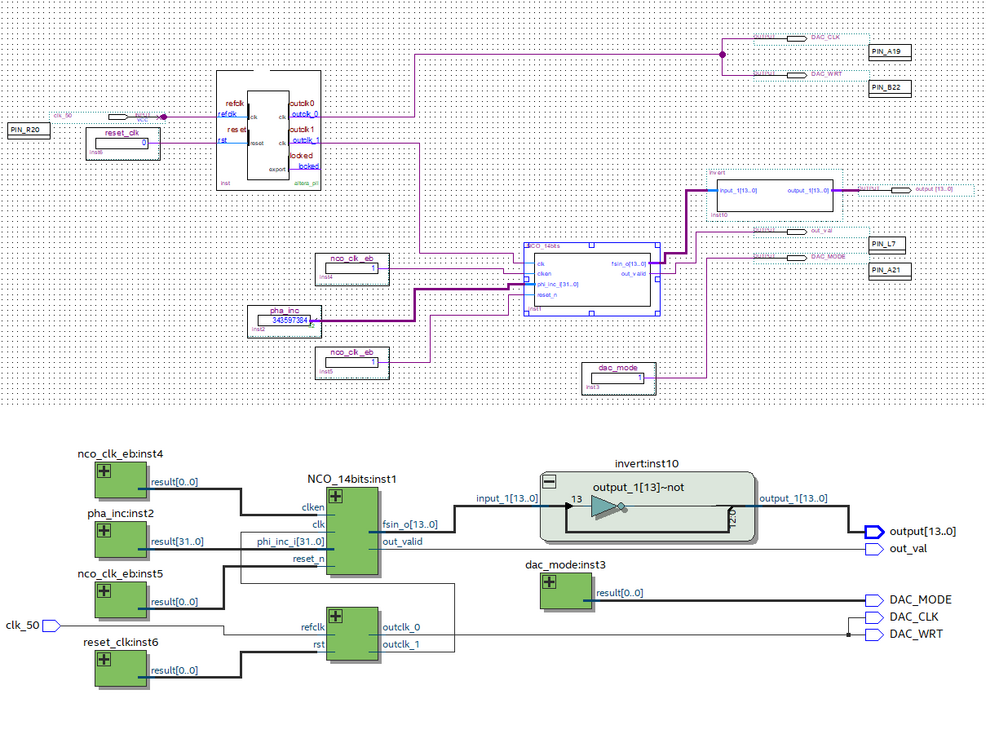
Task: Select the upper nco_clk_eb inst4 constant block
Action: pyautogui.click(x=352, y=269)
